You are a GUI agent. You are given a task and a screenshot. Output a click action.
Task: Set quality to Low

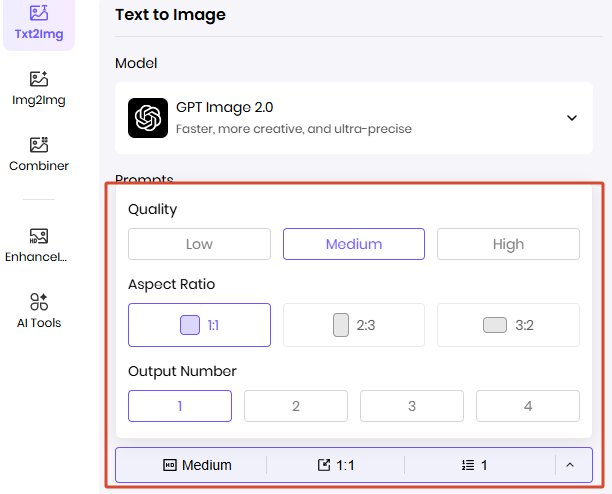(x=199, y=244)
